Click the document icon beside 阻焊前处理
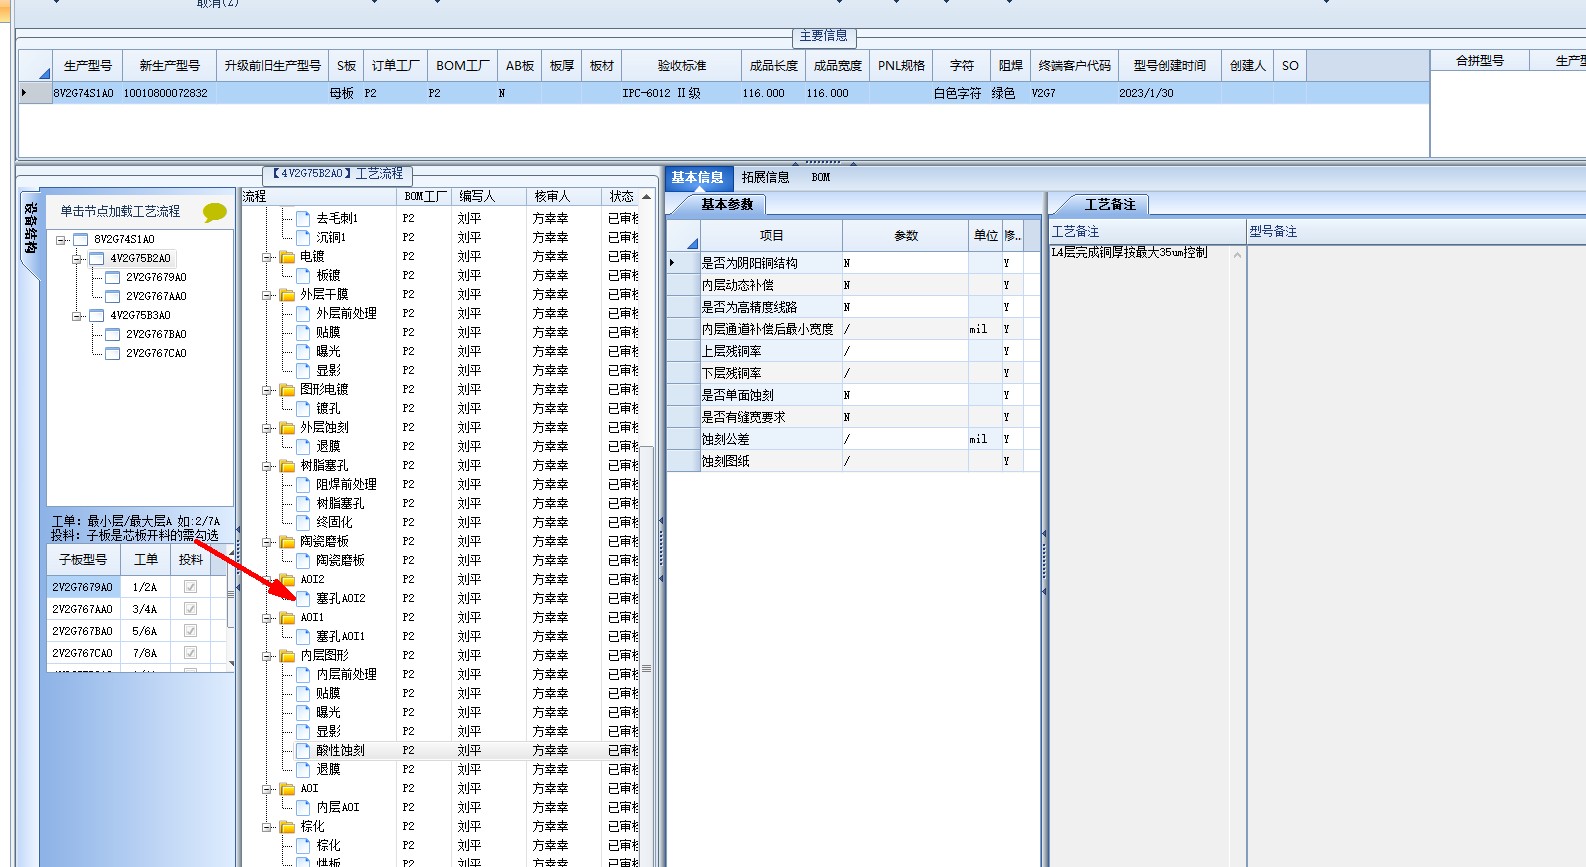1586x867 pixels. coord(304,485)
